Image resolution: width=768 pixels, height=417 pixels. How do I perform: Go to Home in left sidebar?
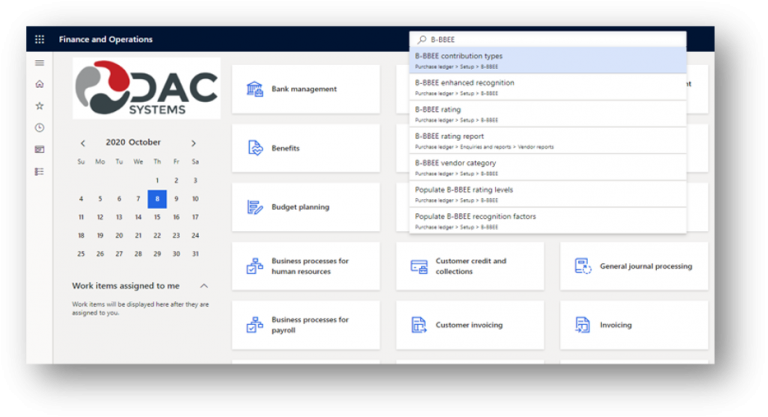40,84
